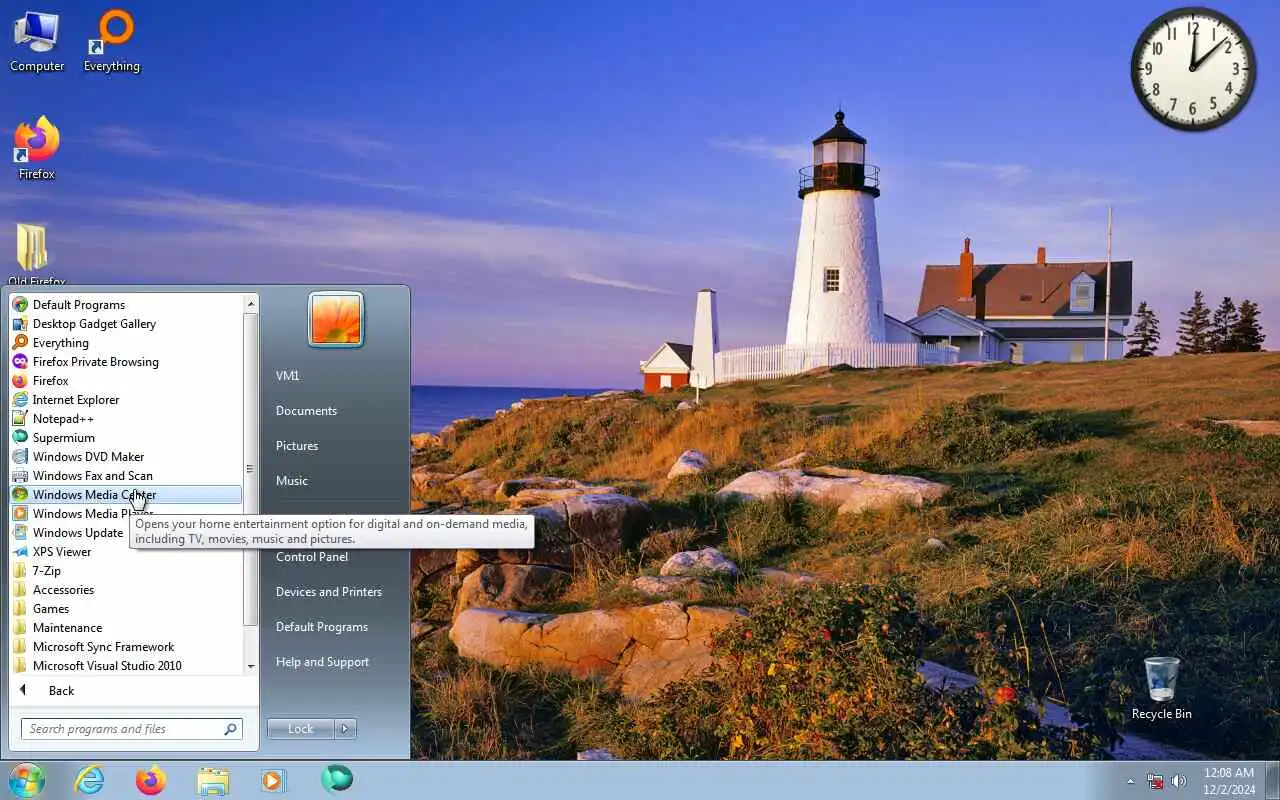Open Desktop Gadget Gallery
1280x800 pixels.
point(126,324)
